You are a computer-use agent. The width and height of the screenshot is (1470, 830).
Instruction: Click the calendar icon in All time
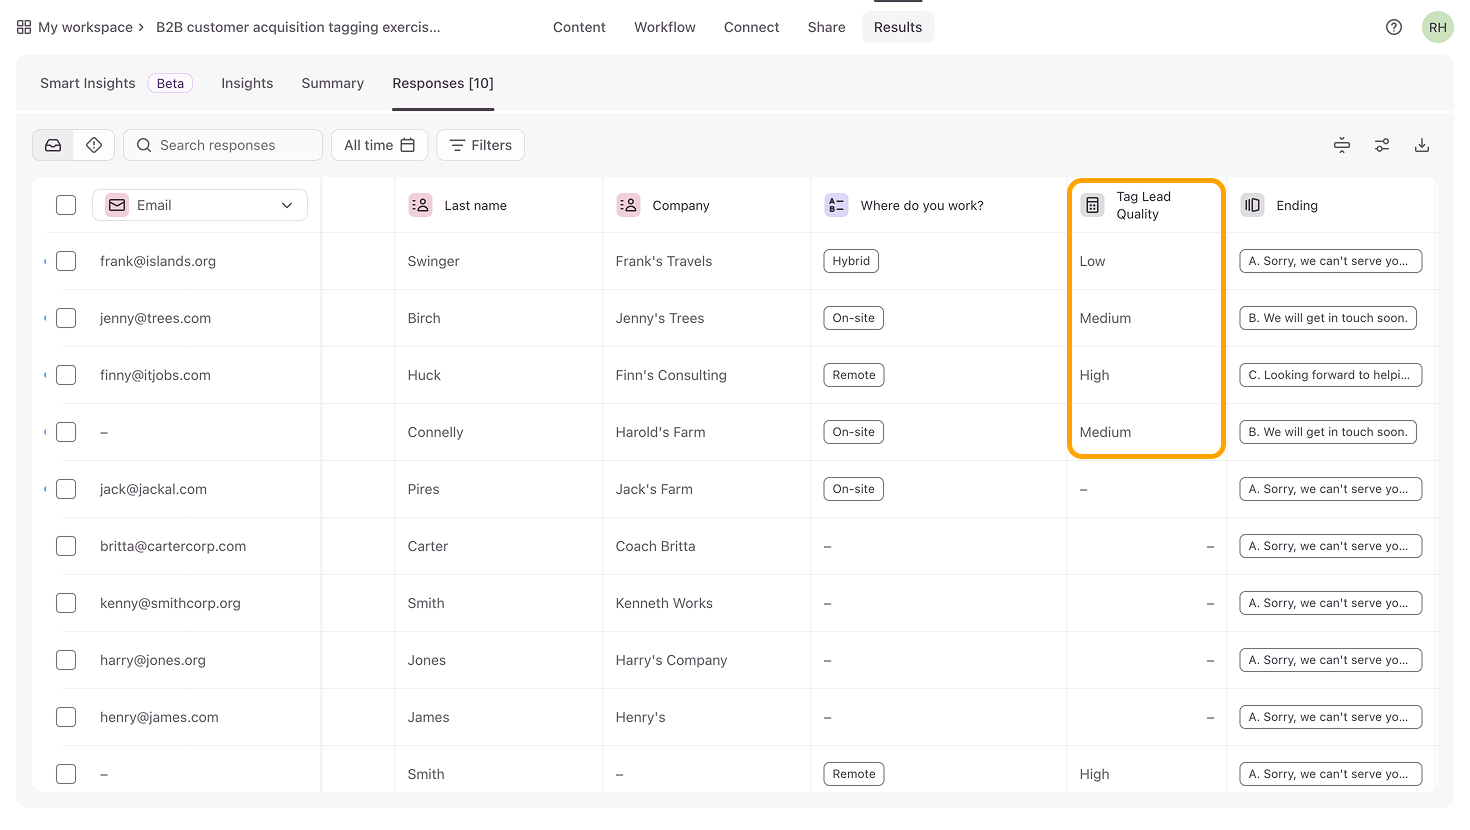click(408, 145)
